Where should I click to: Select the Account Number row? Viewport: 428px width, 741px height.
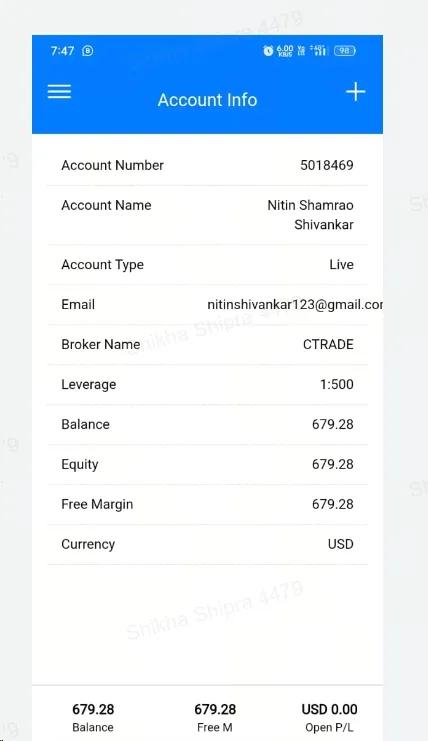[207, 165]
